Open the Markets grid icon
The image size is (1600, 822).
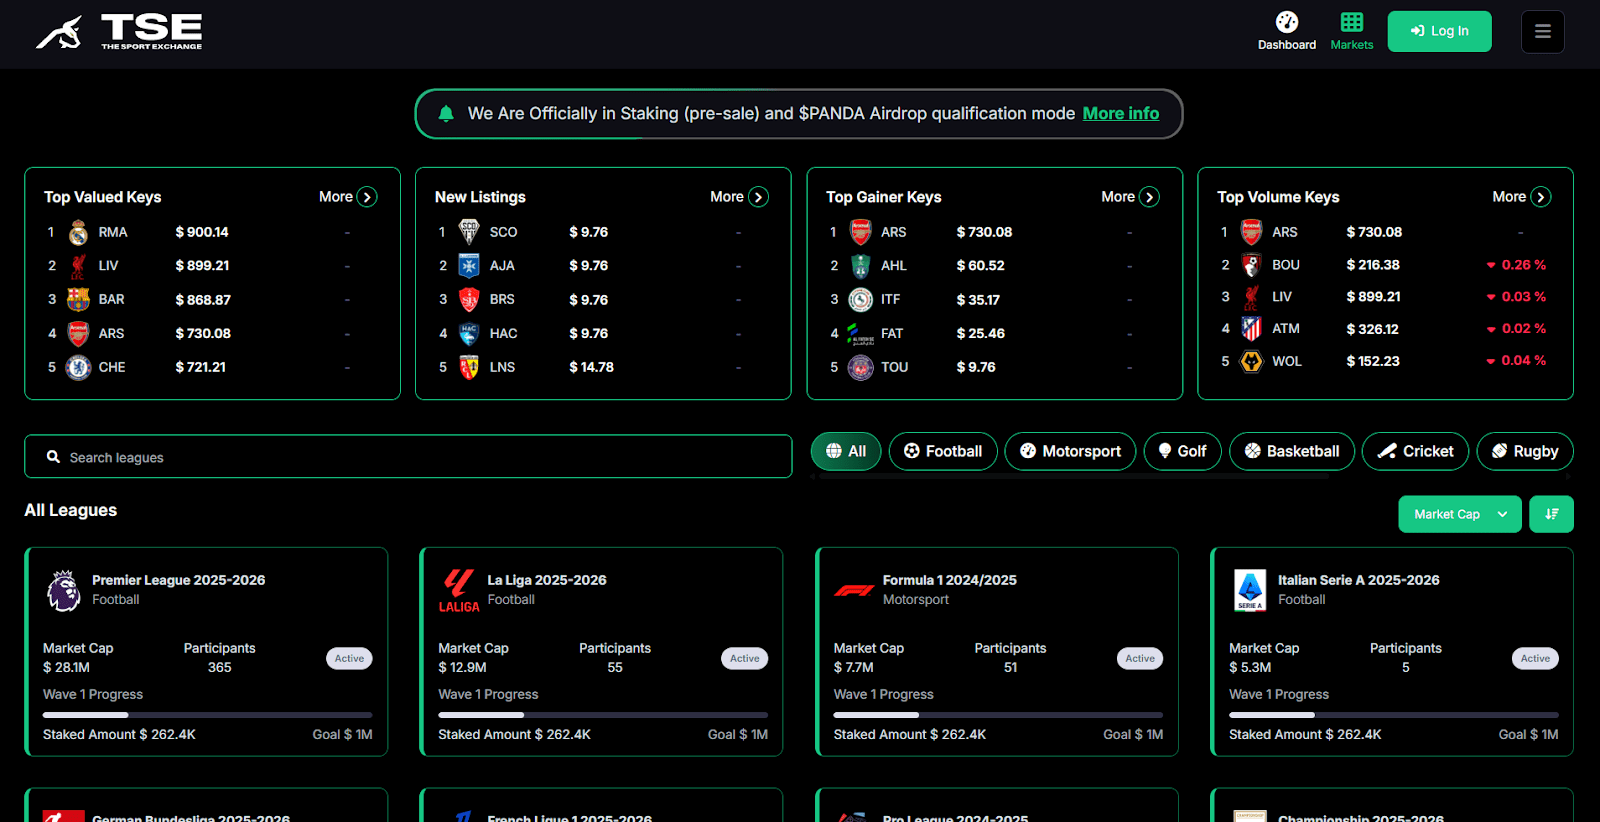tap(1351, 23)
